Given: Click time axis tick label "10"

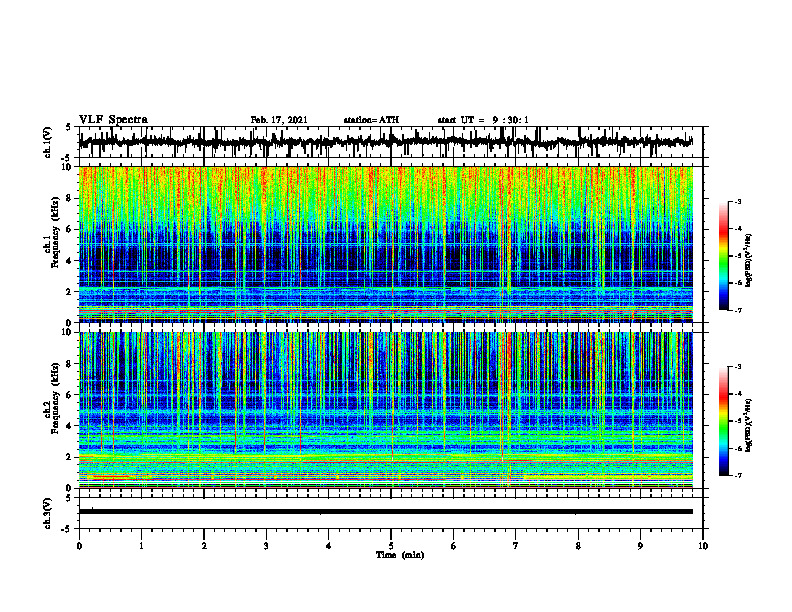Looking at the screenshot, I should tap(703, 546).
